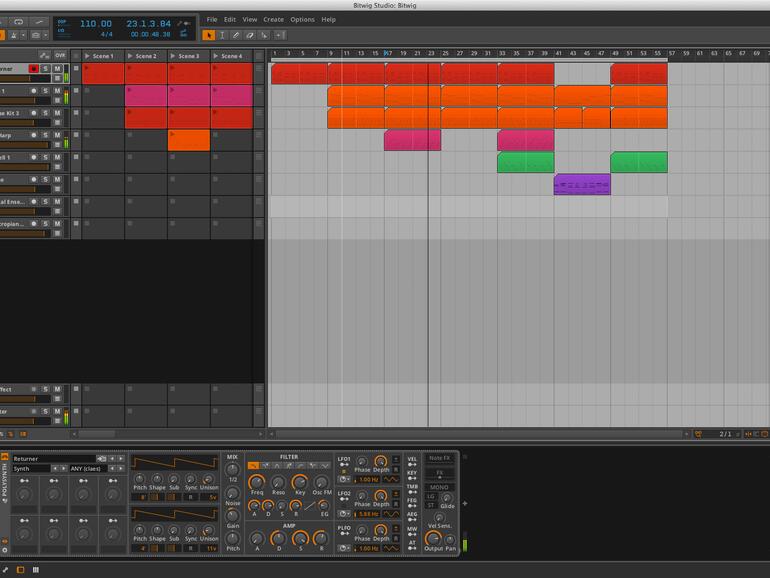Mute the Kit 3 track

(x=57, y=113)
